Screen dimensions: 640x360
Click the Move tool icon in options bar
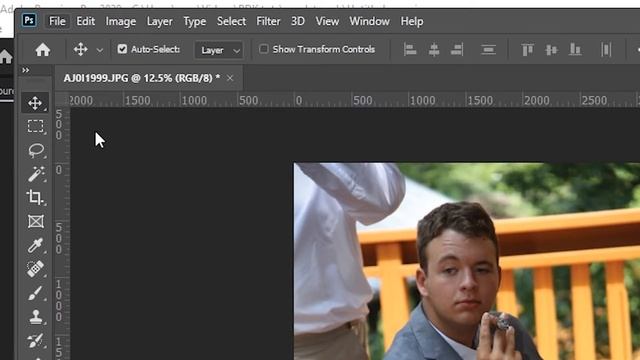click(80, 49)
